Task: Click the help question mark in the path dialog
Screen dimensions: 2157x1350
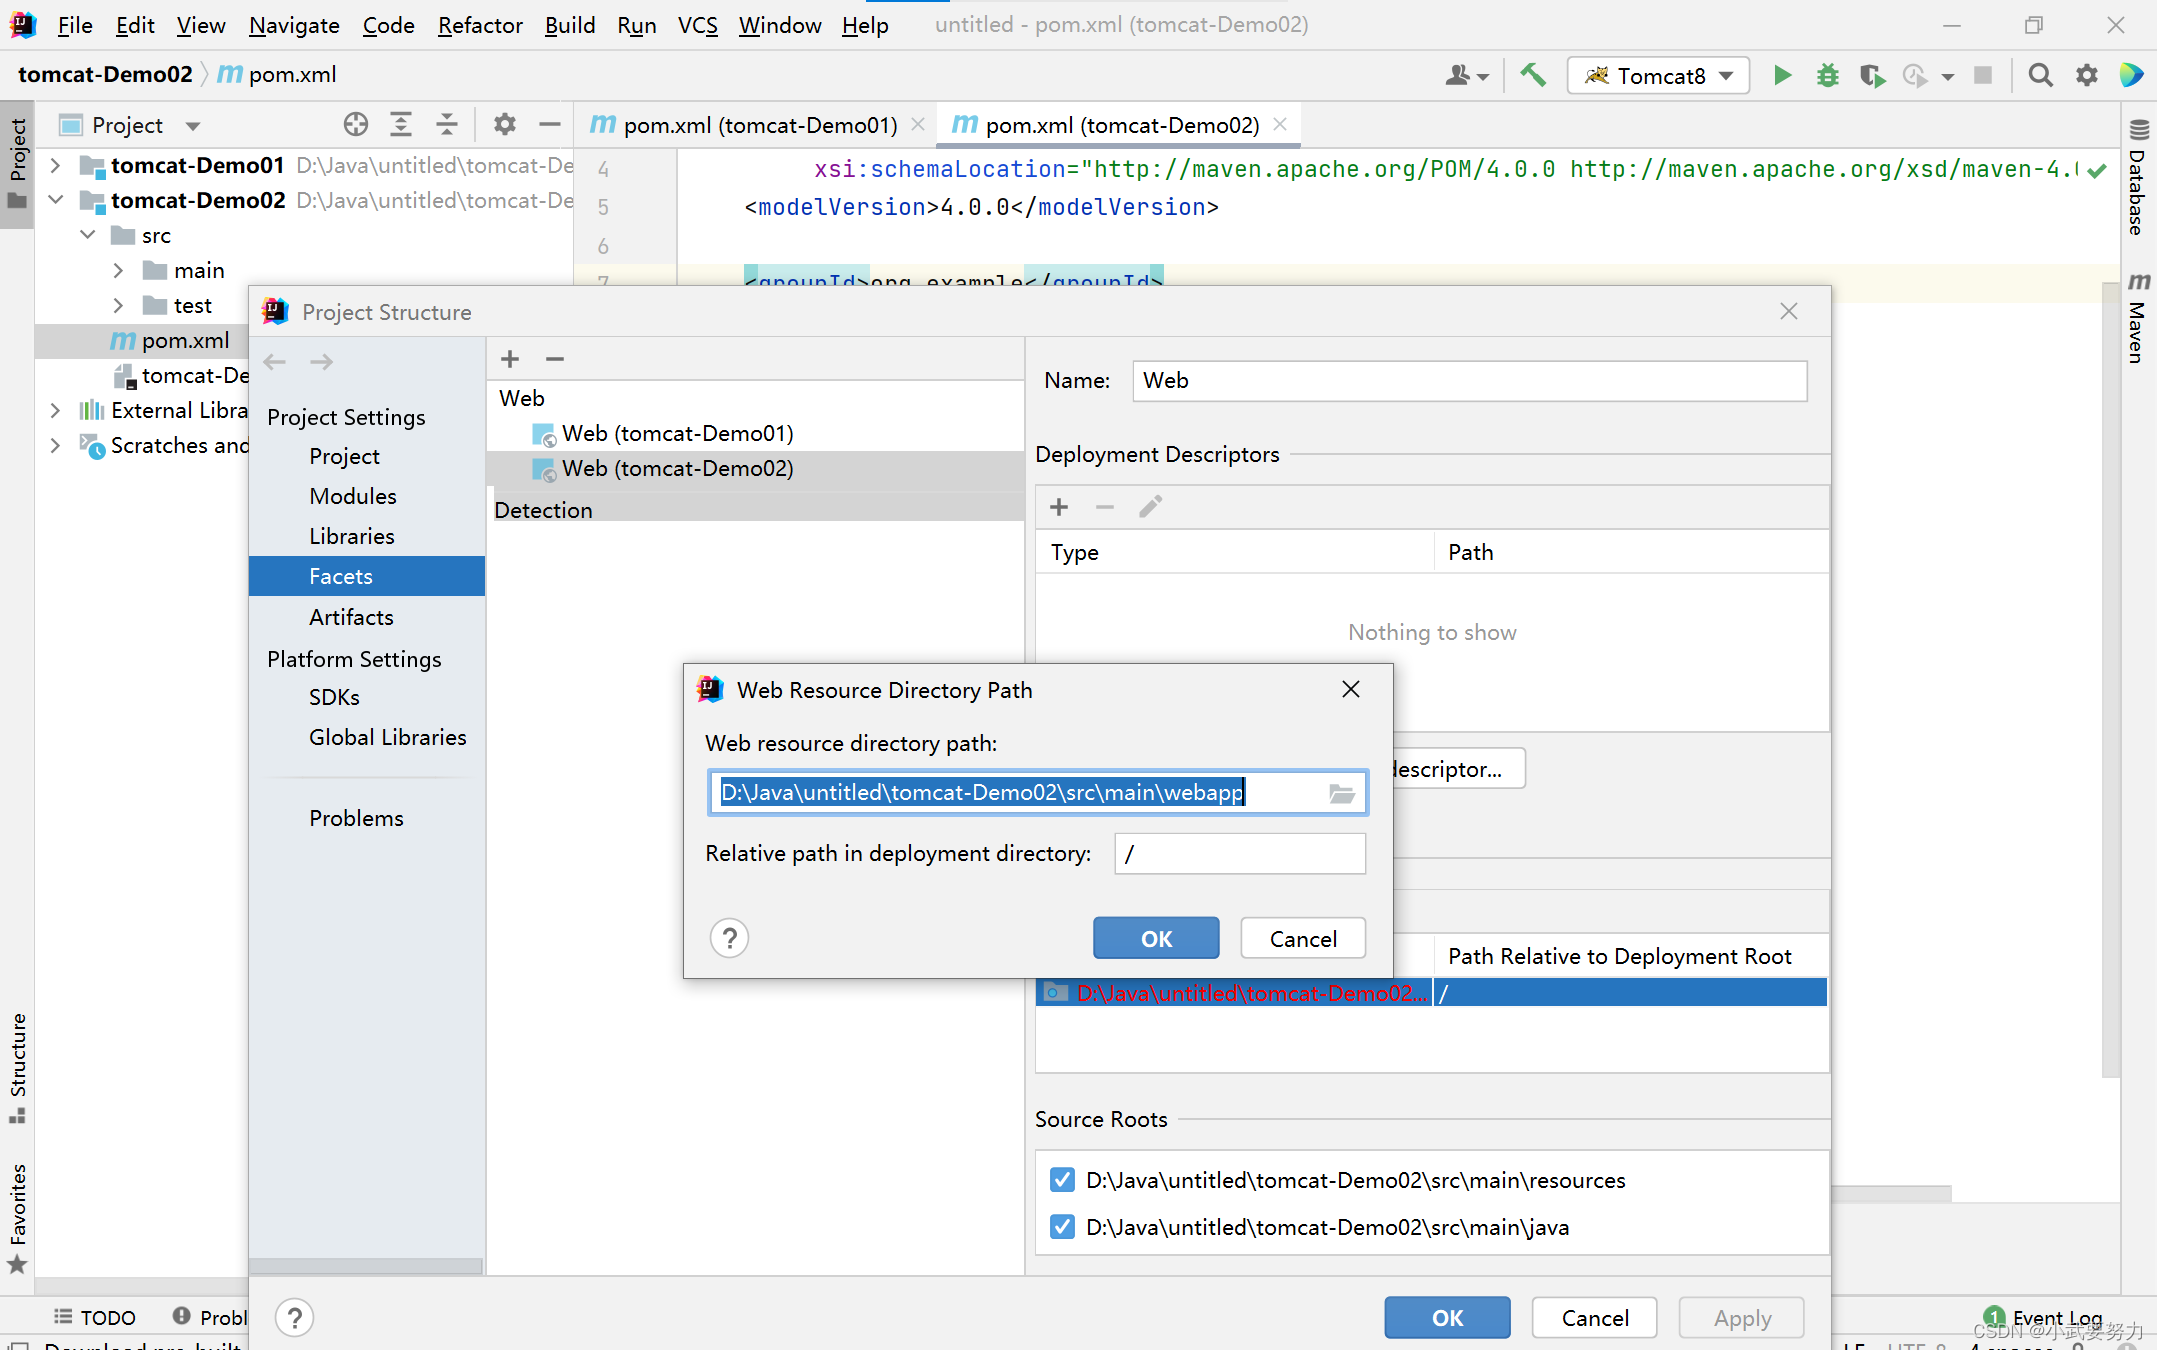Action: [x=729, y=939]
